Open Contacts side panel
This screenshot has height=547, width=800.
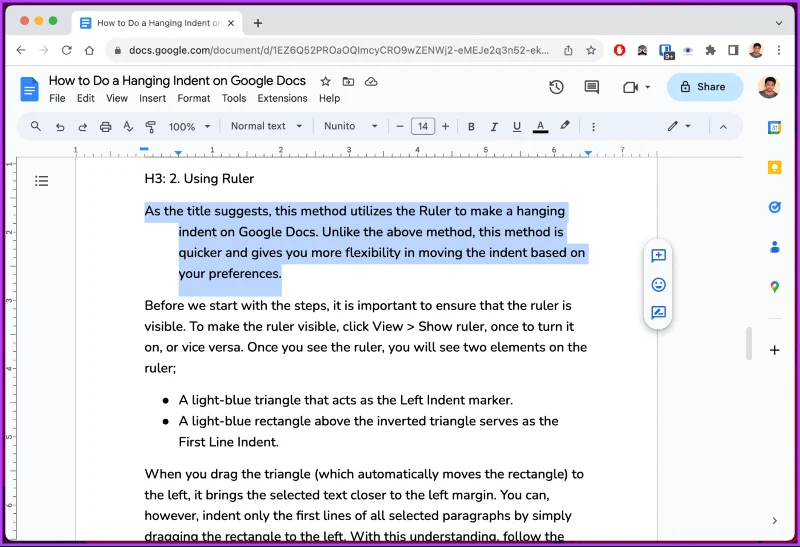[774, 247]
